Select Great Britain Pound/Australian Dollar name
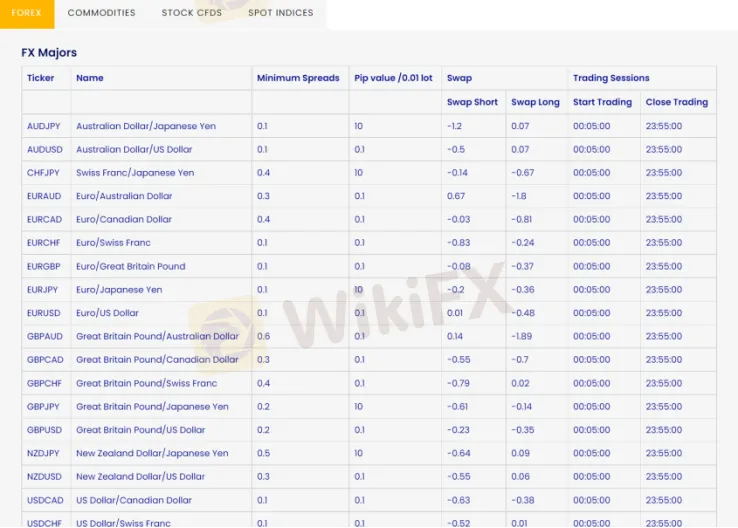The image size is (738, 528). (x=157, y=336)
